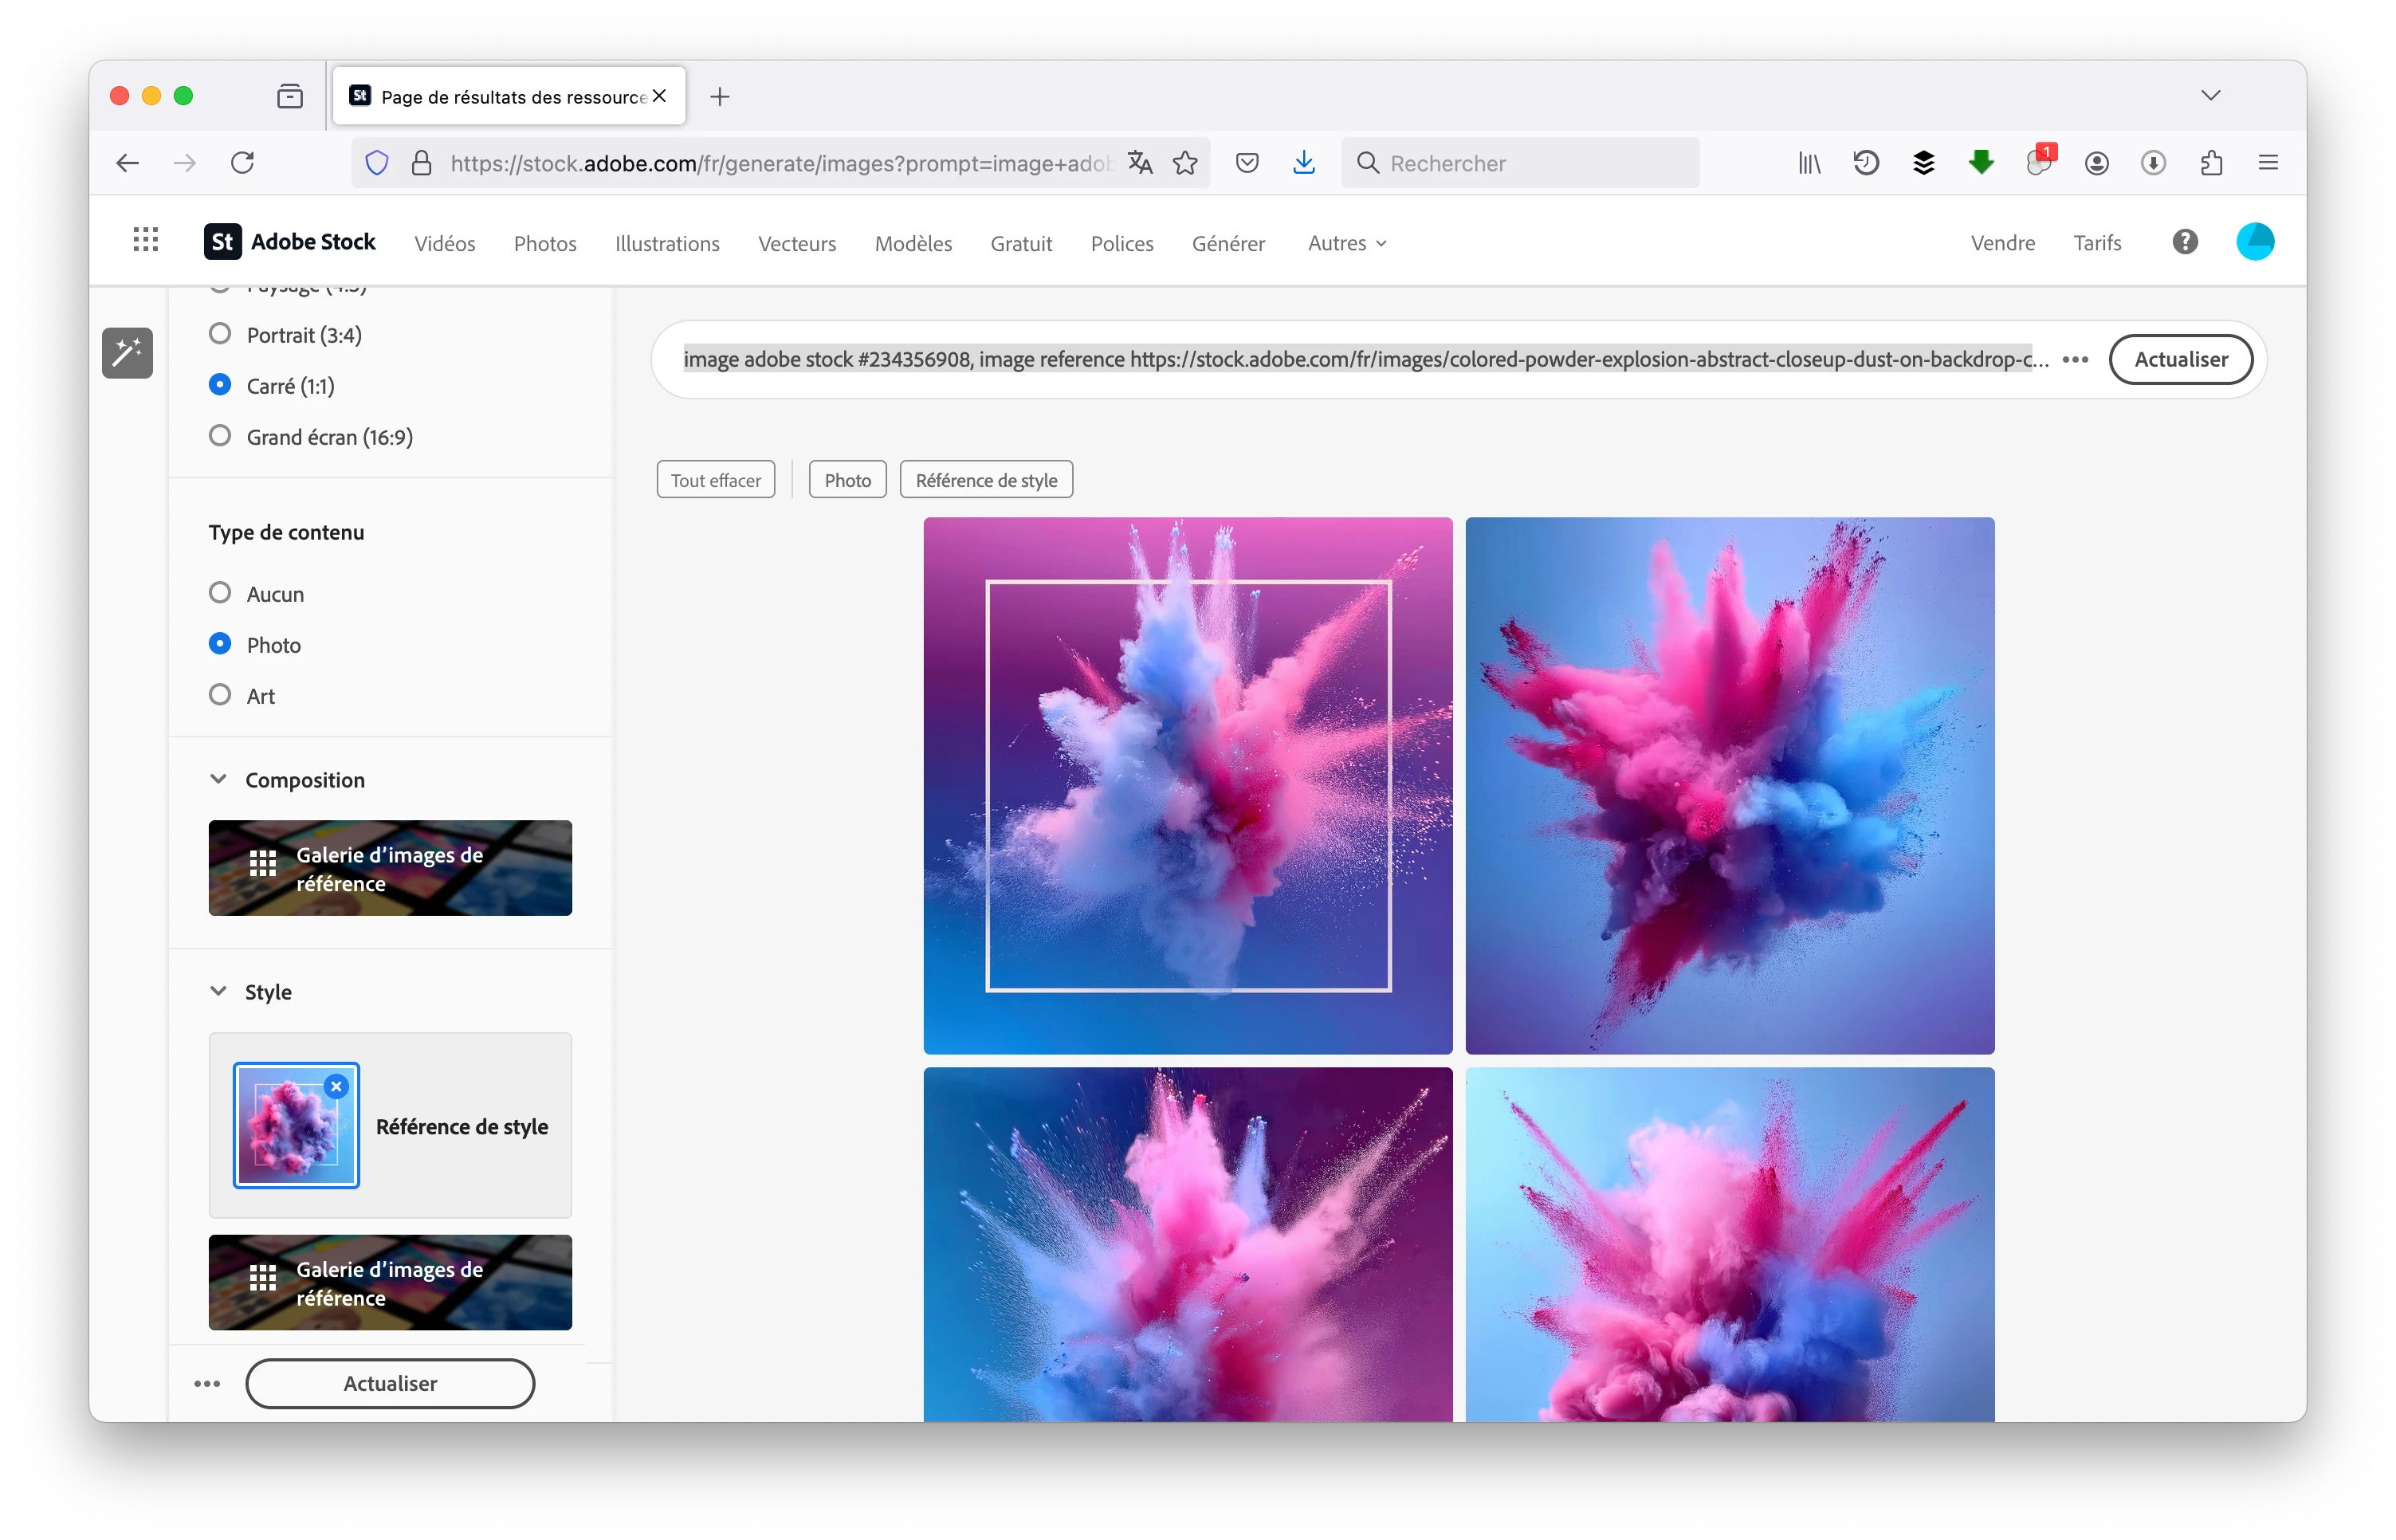The image size is (2396, 1540).
Task: Open the help question mark icon
Action: coord(2185,242)
